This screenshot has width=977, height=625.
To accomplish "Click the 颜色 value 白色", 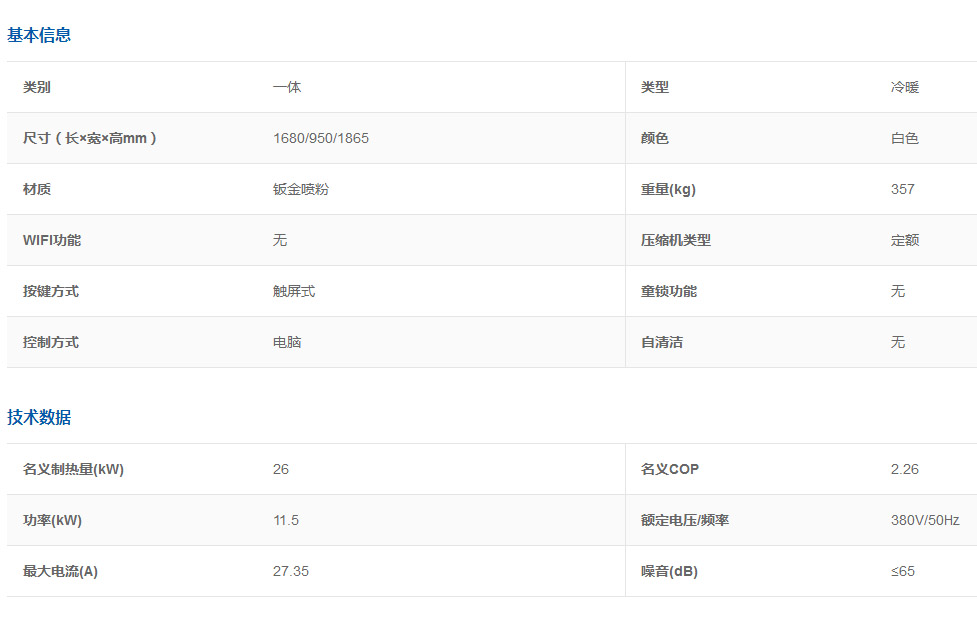I will click(904, 138).
